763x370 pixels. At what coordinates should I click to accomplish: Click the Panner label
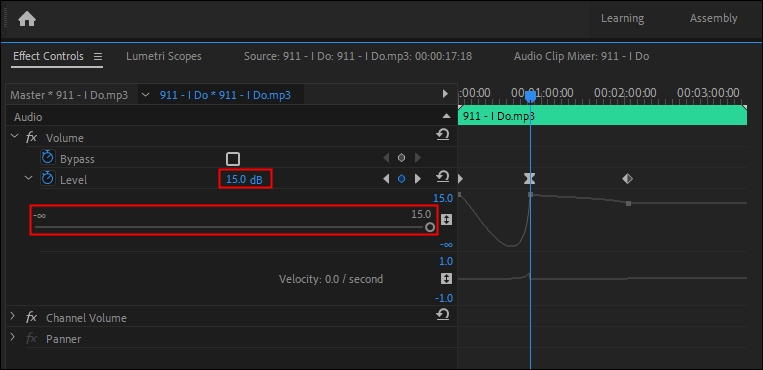tap(64, 339)
